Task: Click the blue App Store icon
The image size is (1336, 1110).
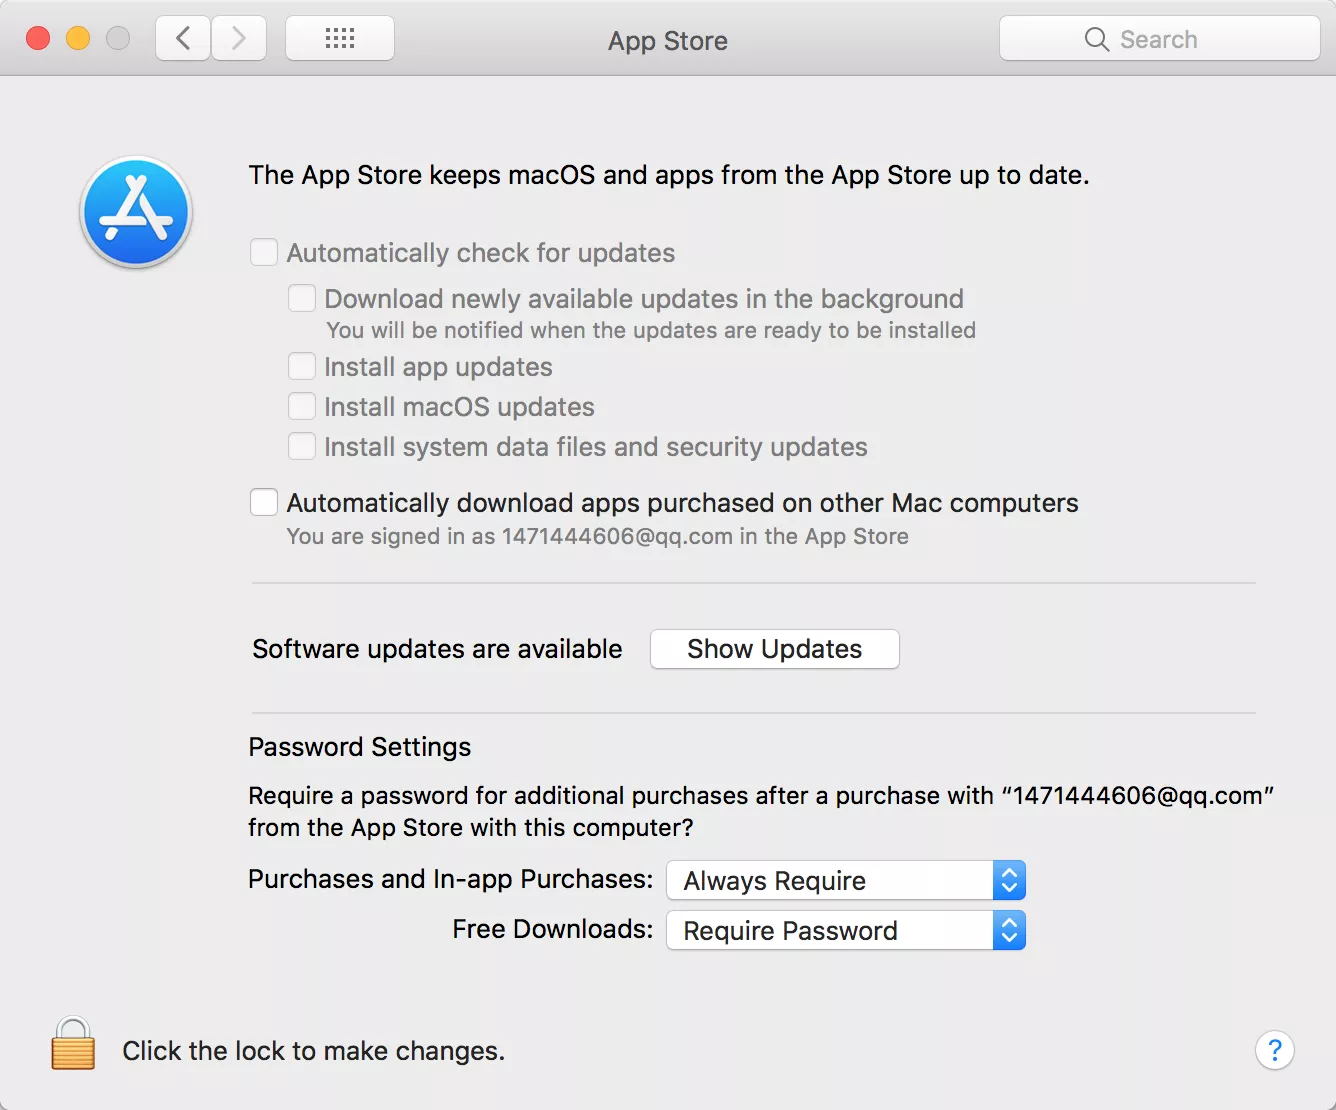Action: coord(136,212)
